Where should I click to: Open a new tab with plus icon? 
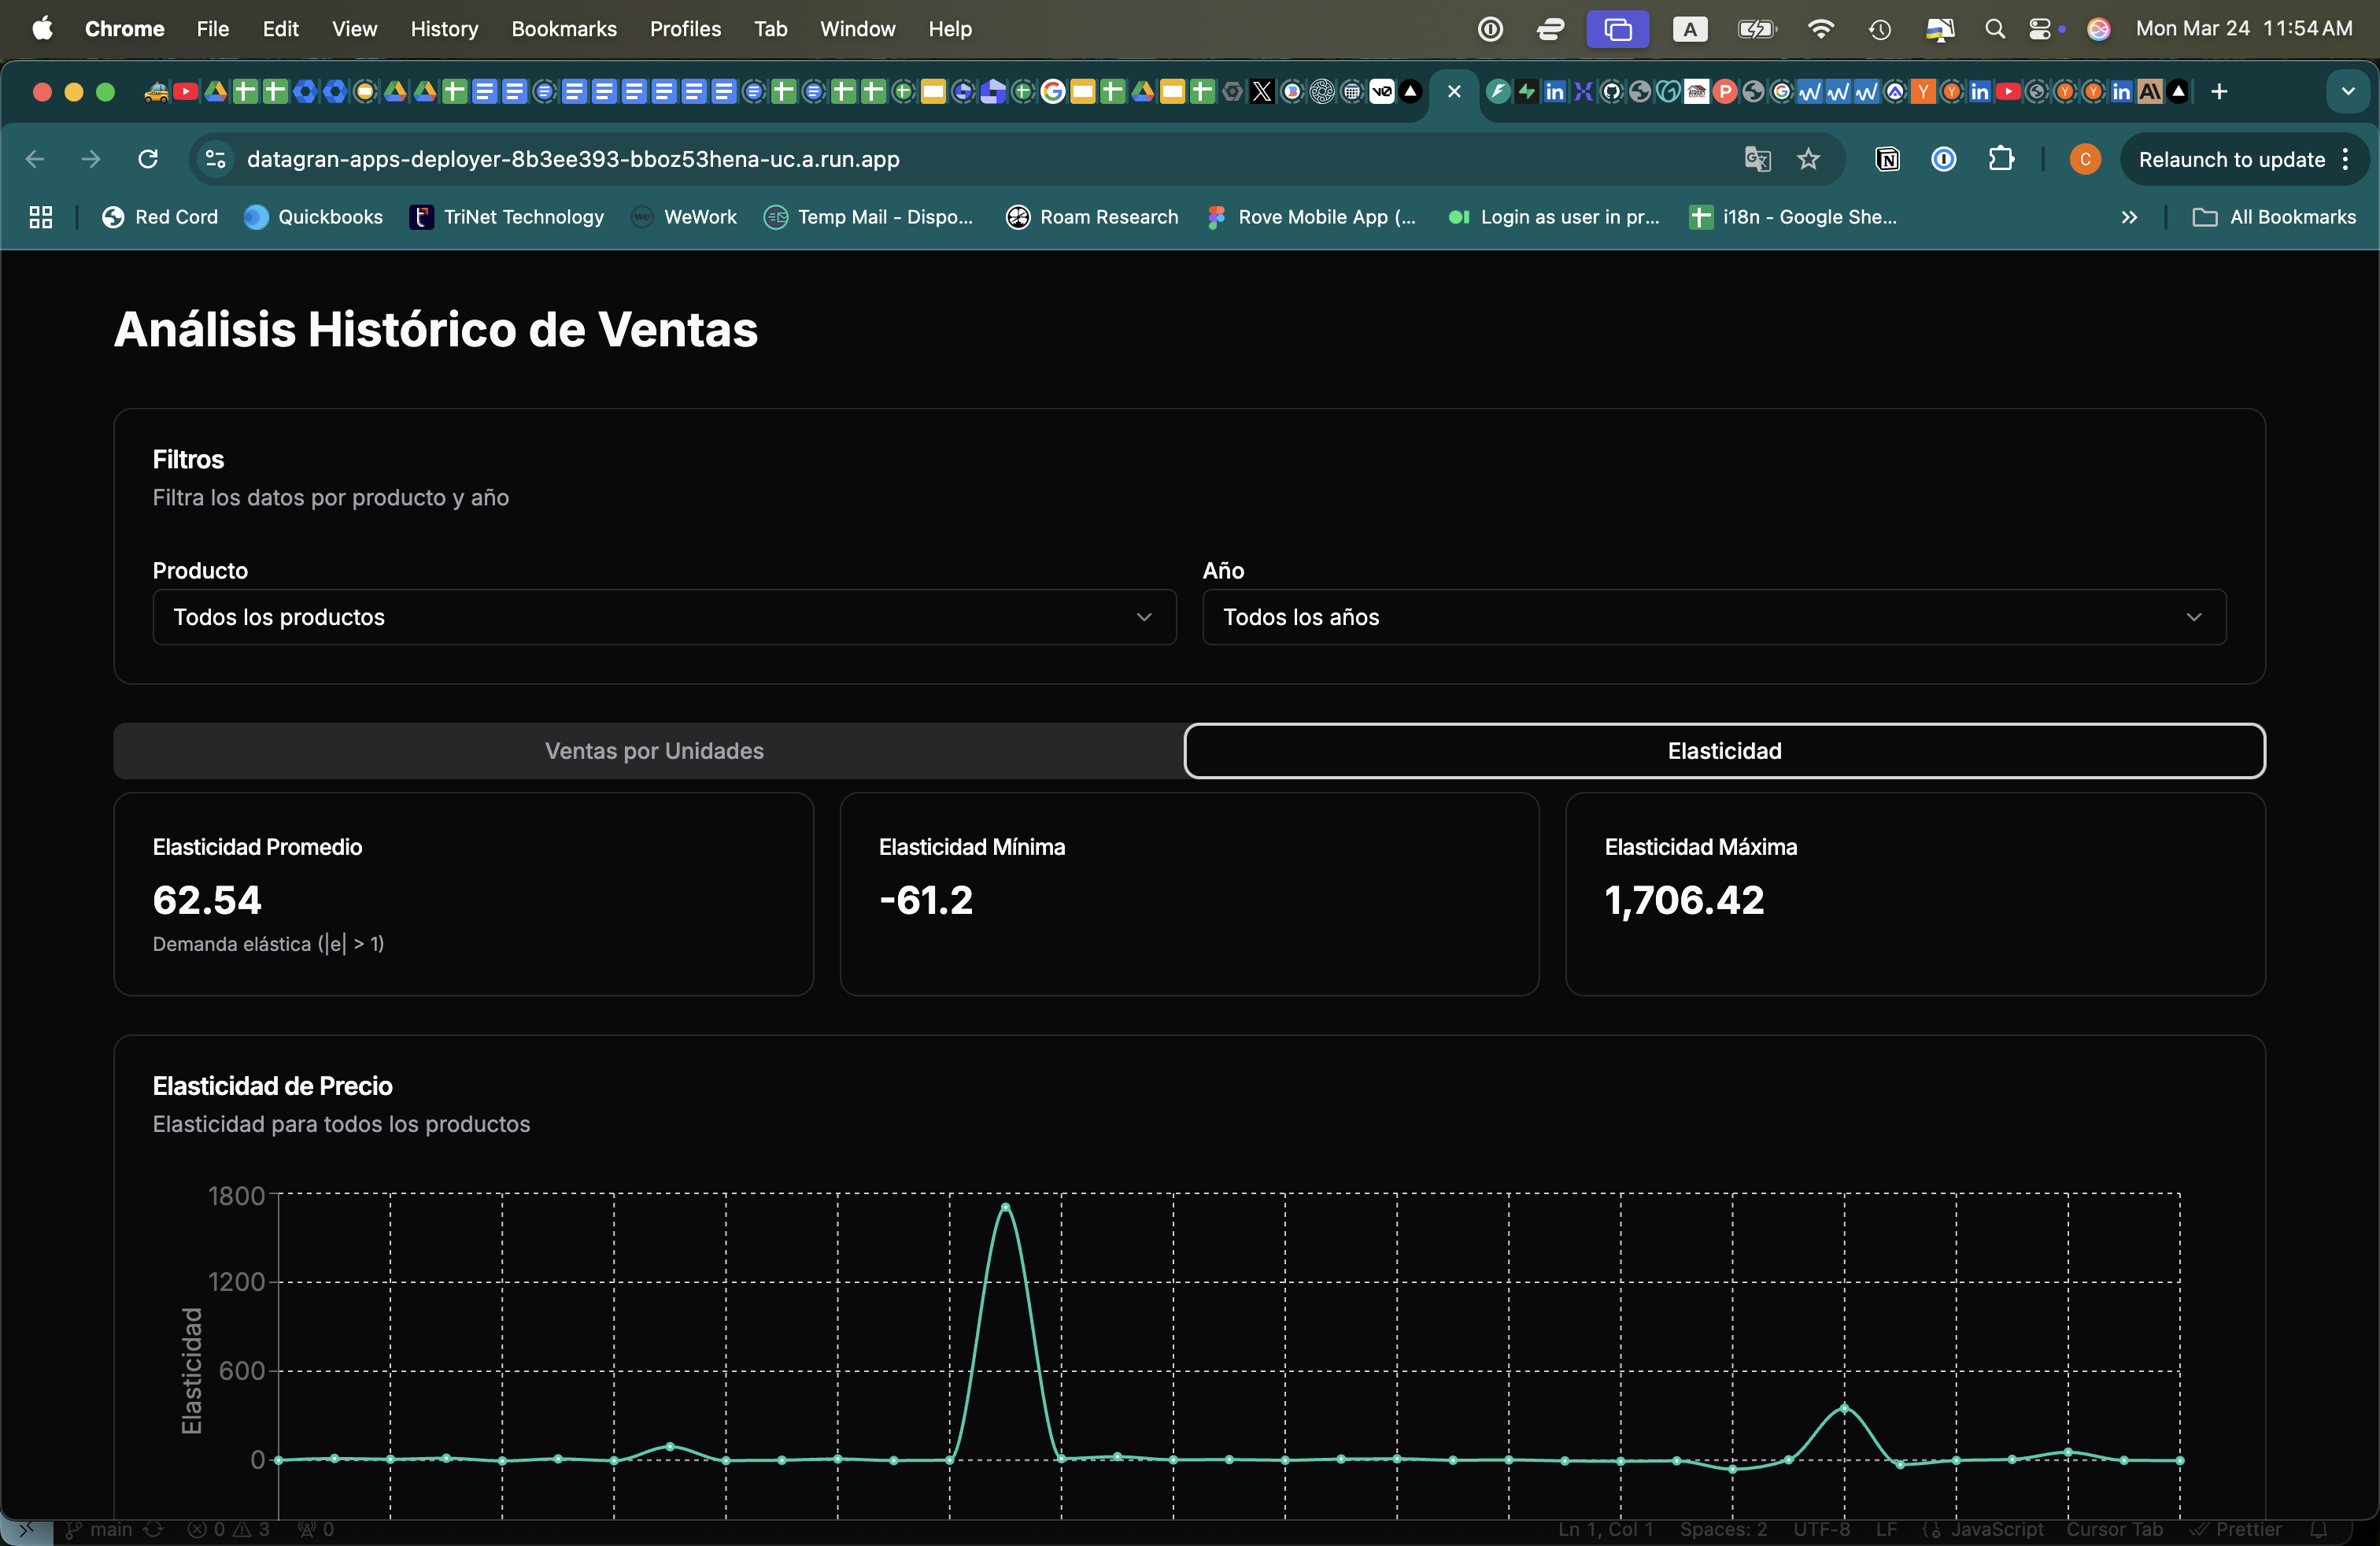(x=2219, y=92)
